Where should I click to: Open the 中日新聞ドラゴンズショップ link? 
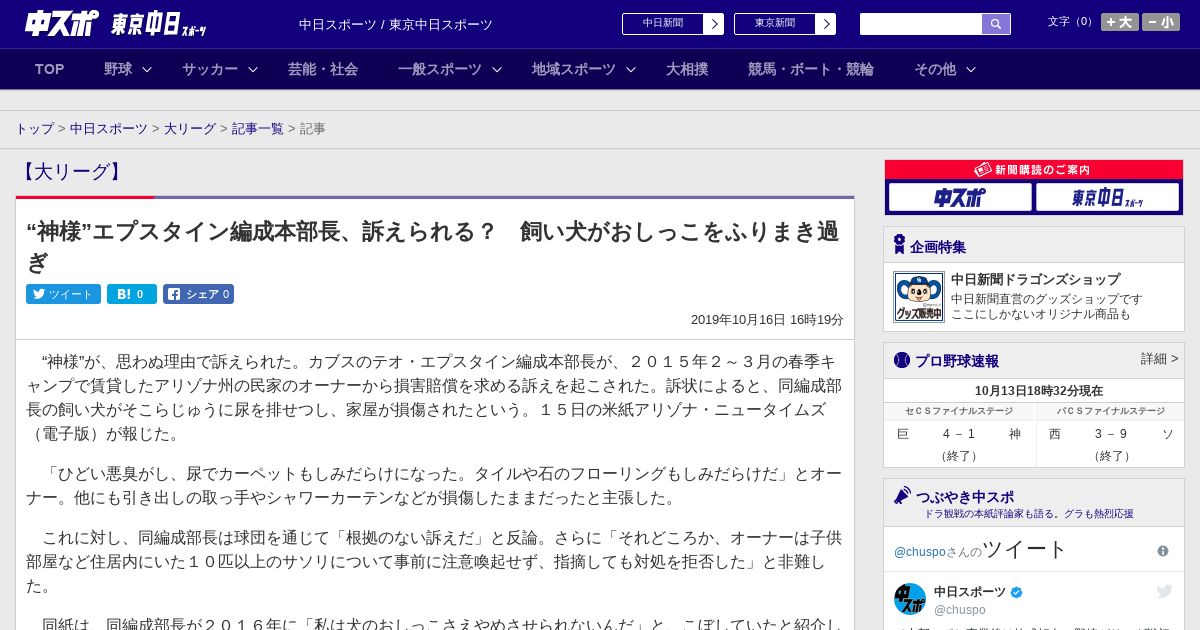pos(1035,280)
